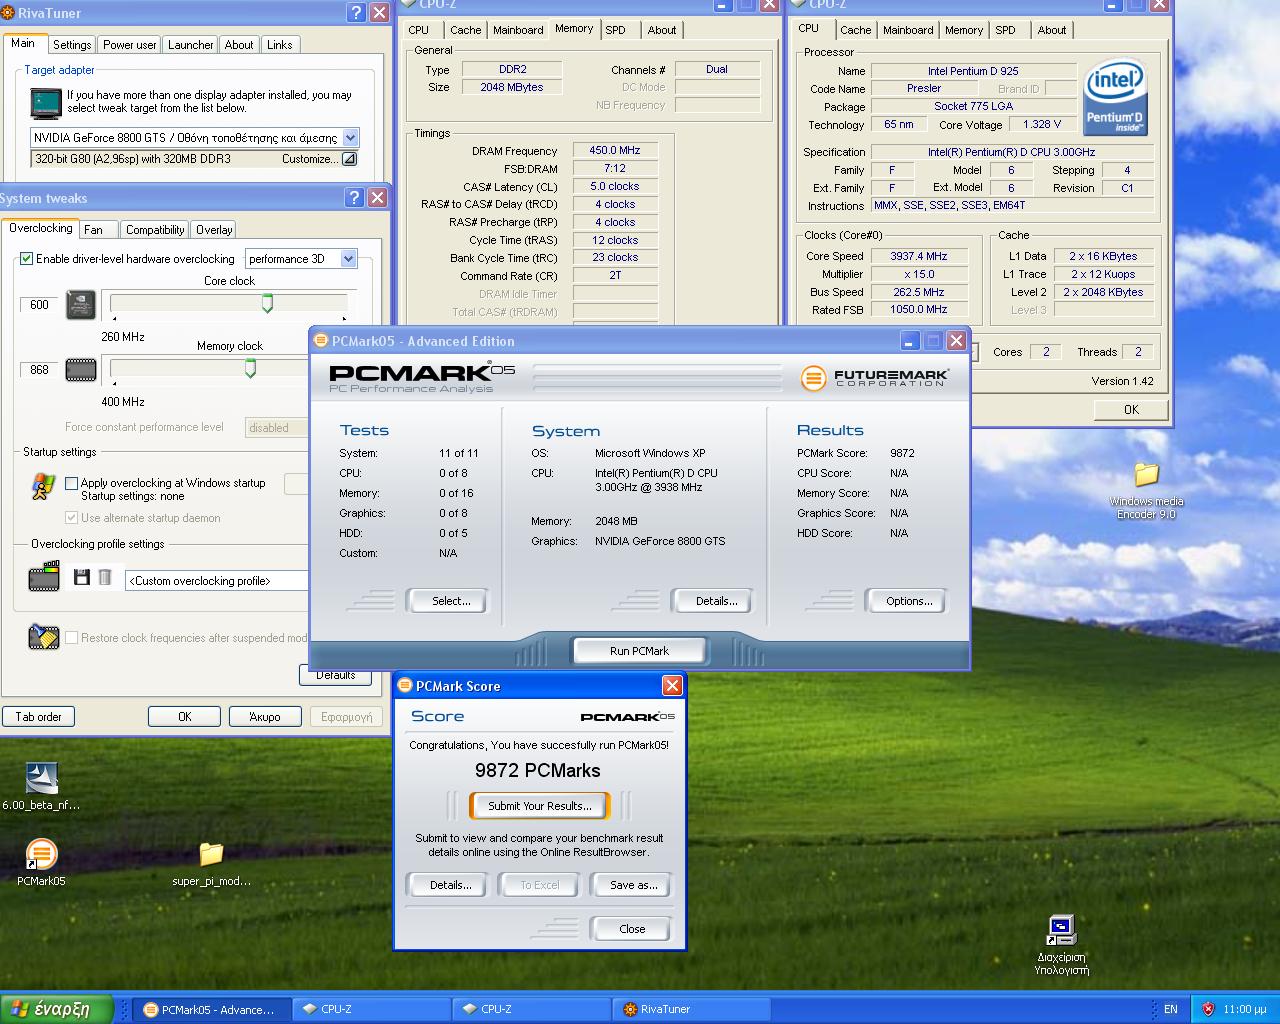
Task: Open the 6.00_beta_nf desktop icon
Action: pyautogui.click(x=41, y=787)
